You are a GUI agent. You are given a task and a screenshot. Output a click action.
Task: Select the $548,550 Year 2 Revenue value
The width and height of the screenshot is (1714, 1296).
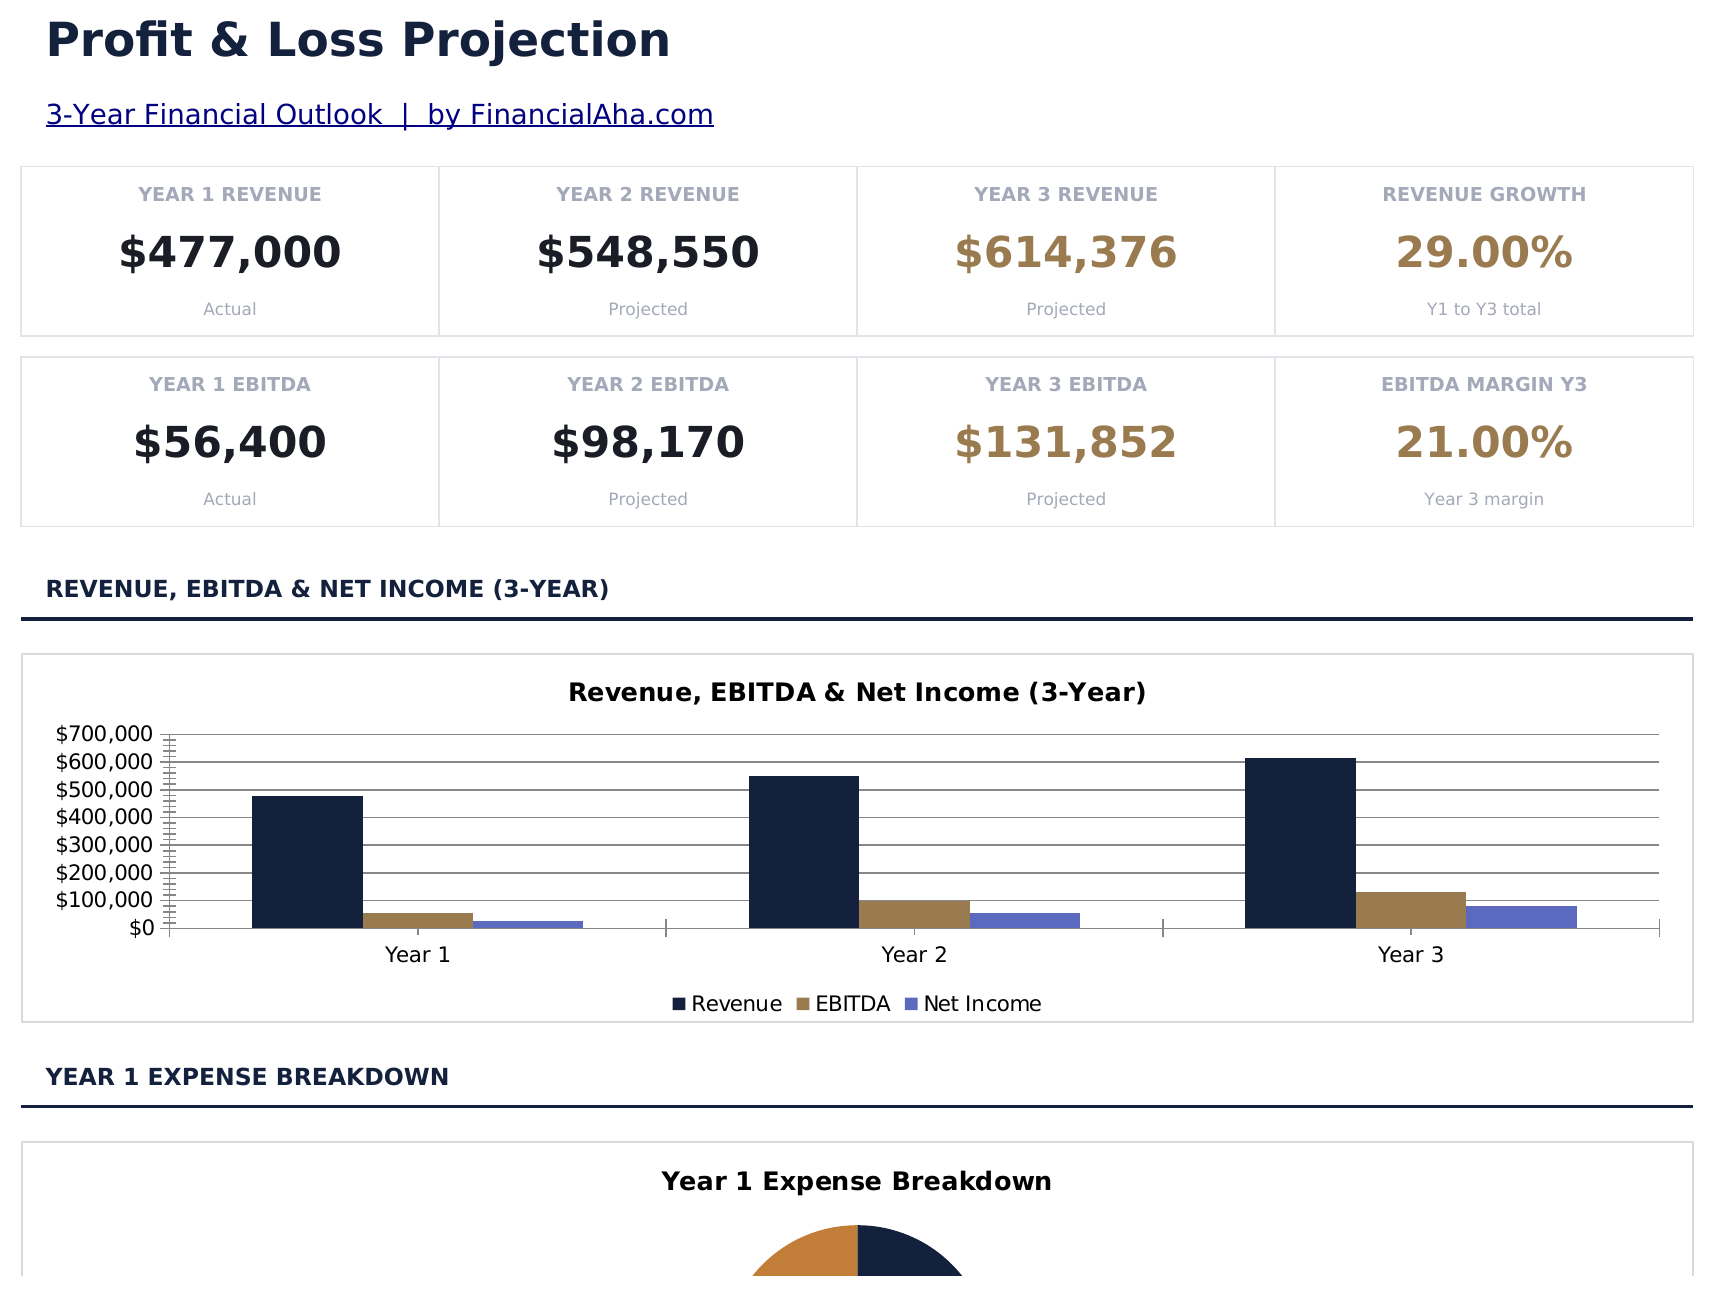tap(648, 253)
